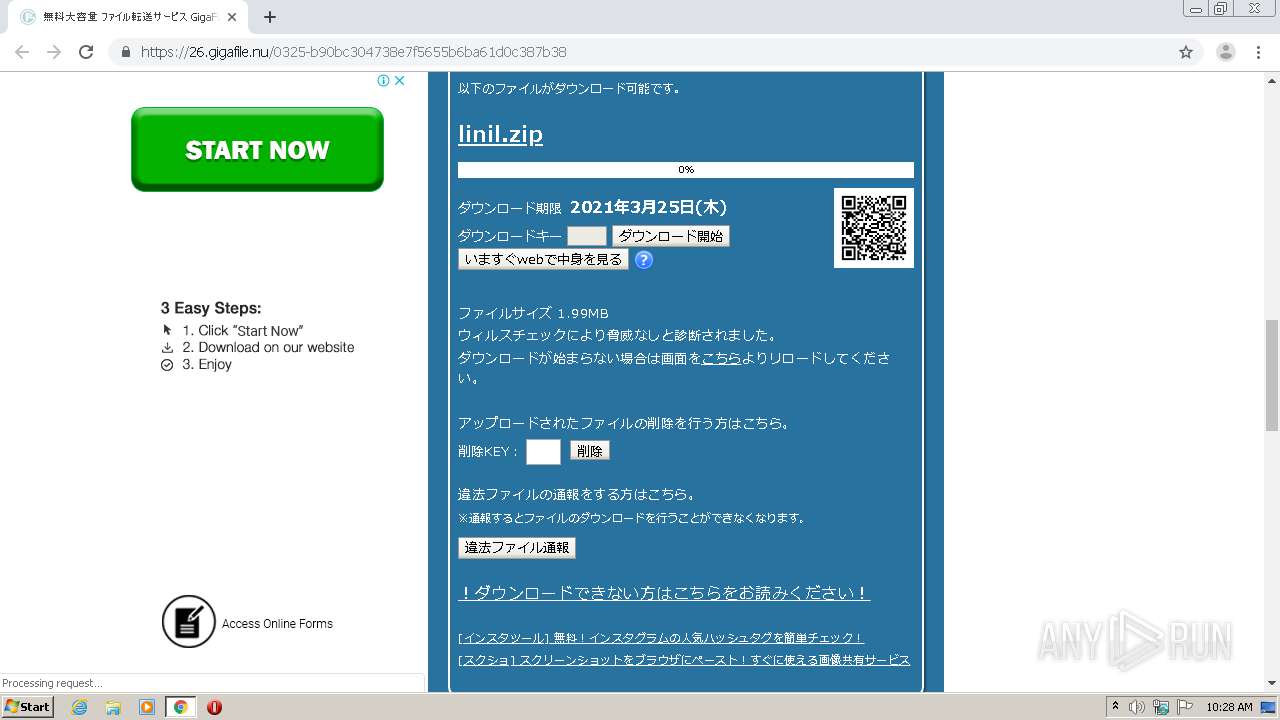This screenshot has width=1280, height=720.
Task: Click the page vertical scrollbar thumb
Action: [x=1272, y=375]
